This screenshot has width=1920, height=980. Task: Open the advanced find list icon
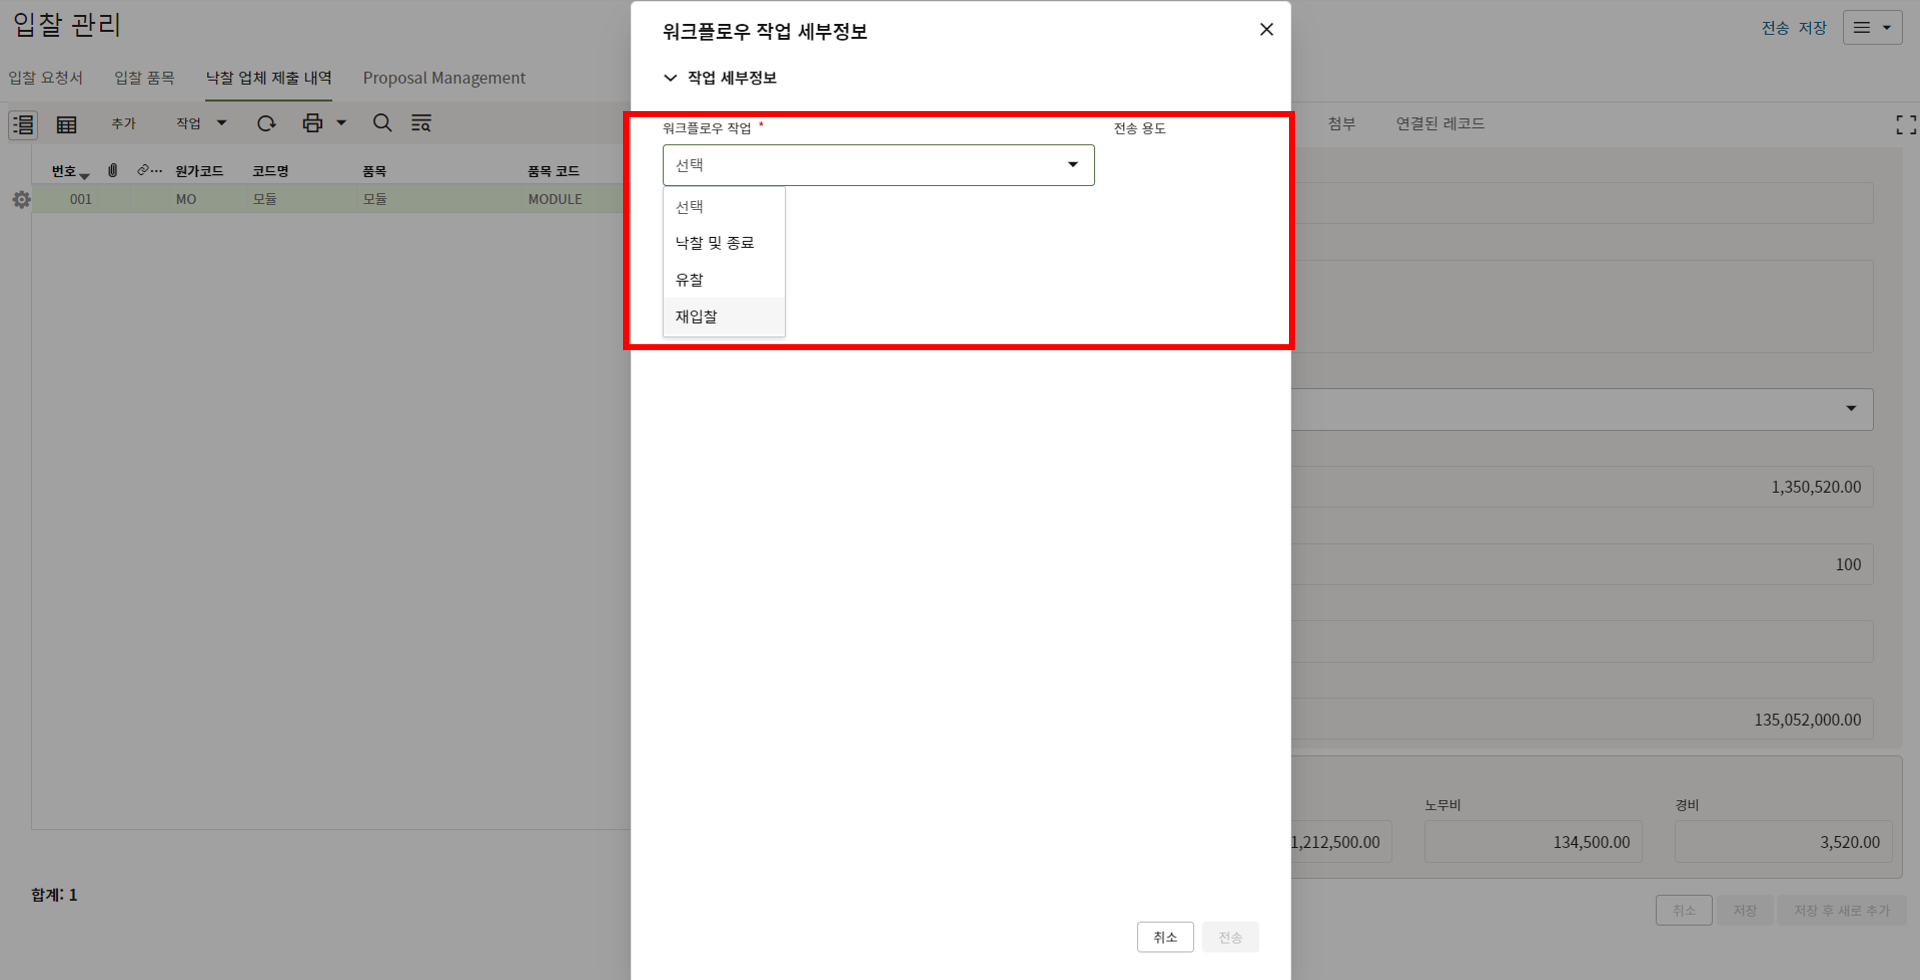[x=421, y=123]
